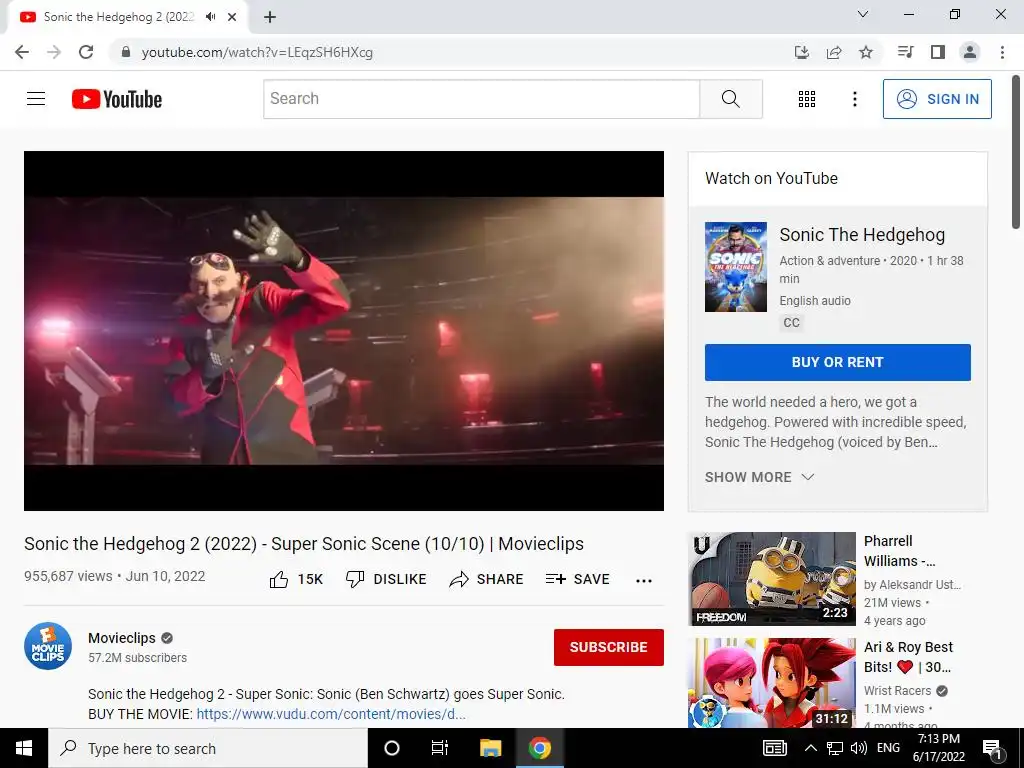Open Cortana circle on taskbar
Viewport: 1024px width, 768px height.
pos(392,748)
